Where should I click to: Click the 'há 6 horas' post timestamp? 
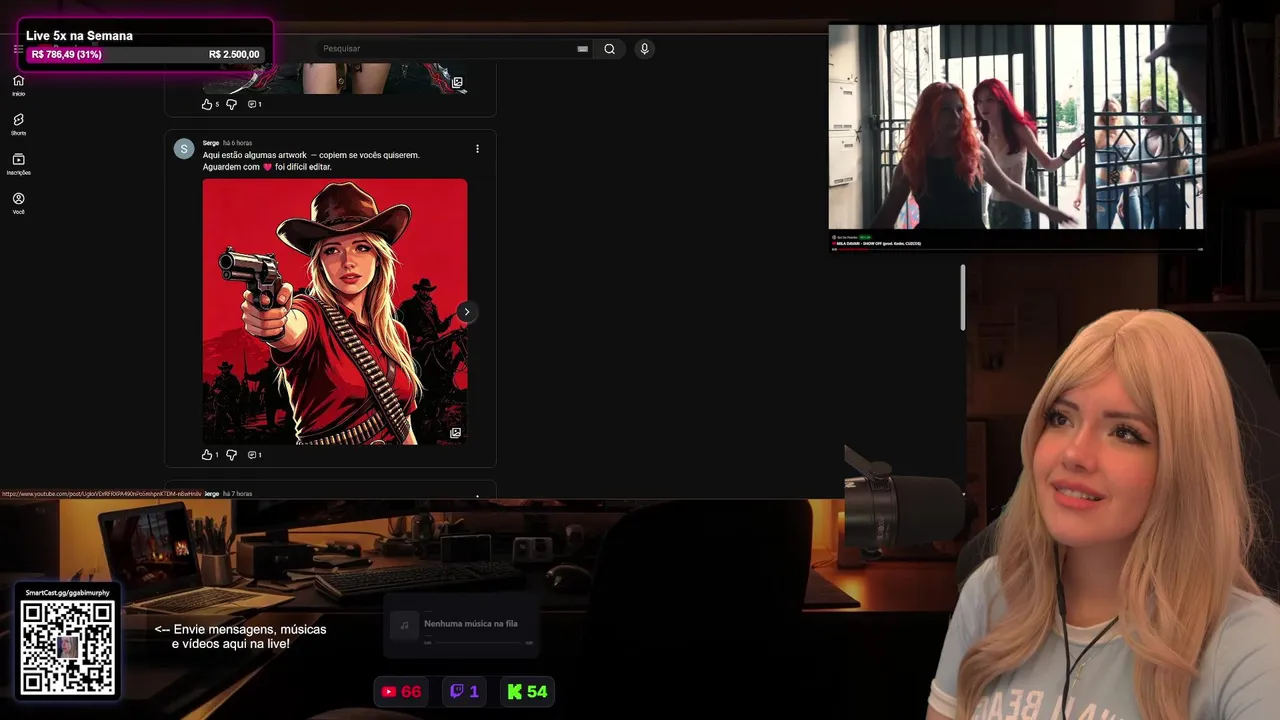pos(237,143)
